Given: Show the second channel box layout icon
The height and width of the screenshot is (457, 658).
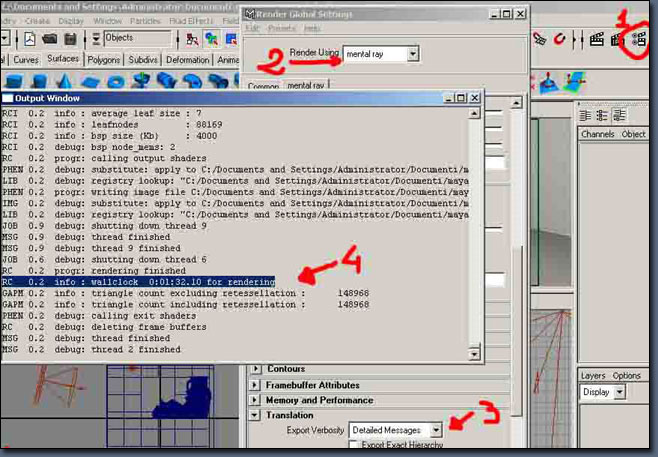Looking at the screenshot, I should click(x=602, y=115).
